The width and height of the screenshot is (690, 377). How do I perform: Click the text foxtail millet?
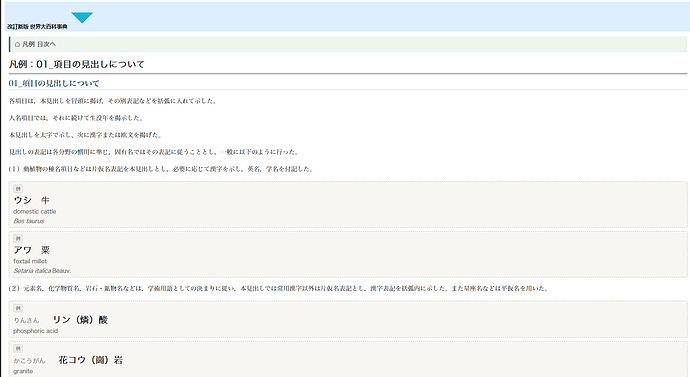tap(30, 261)
